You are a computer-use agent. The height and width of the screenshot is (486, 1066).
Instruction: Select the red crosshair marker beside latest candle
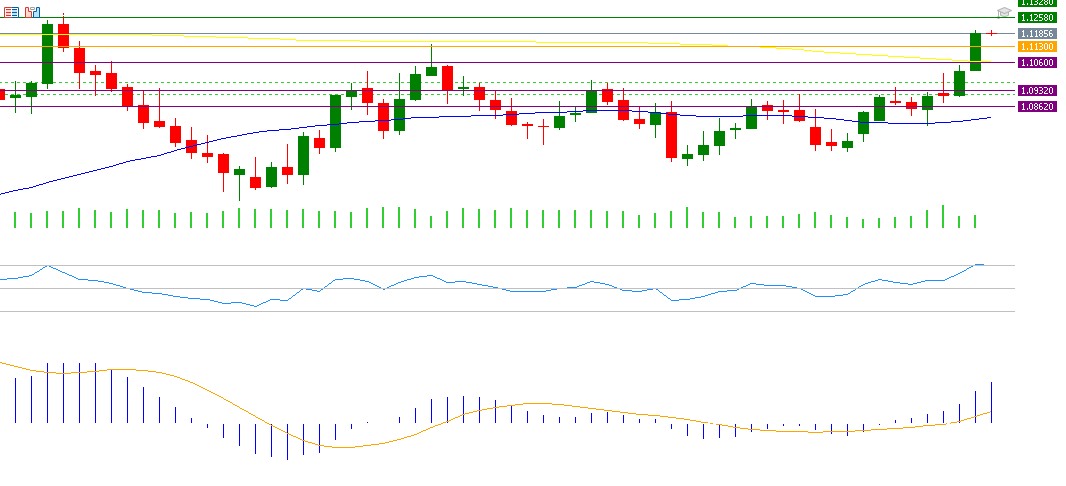(991, 33)
